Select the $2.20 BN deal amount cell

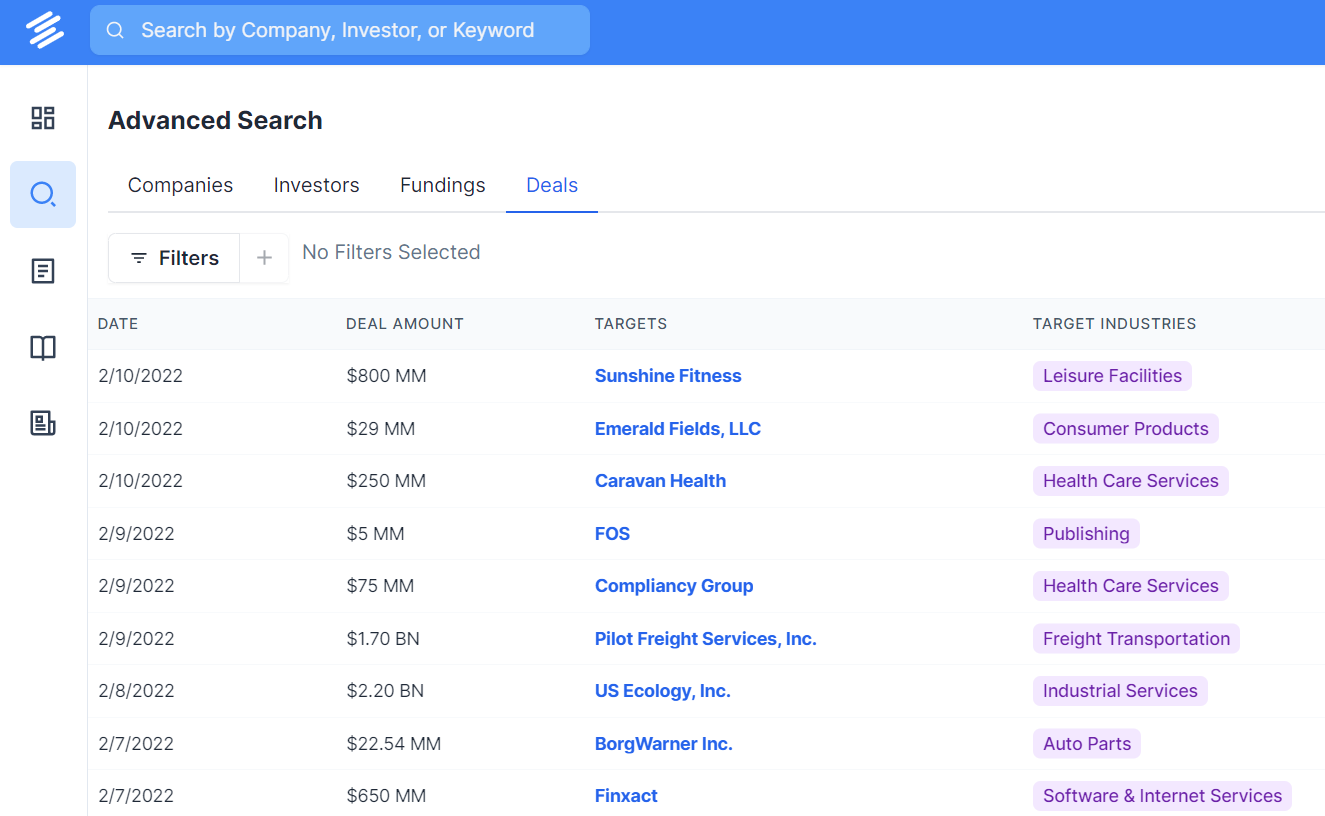[385, 691]
